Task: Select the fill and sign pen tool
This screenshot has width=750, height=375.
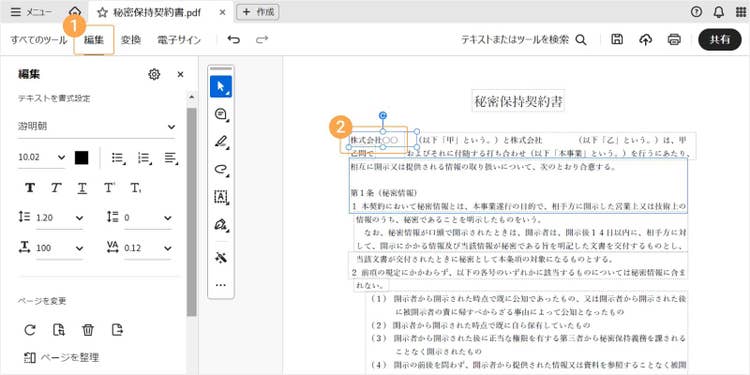Action: pos(221,224)
